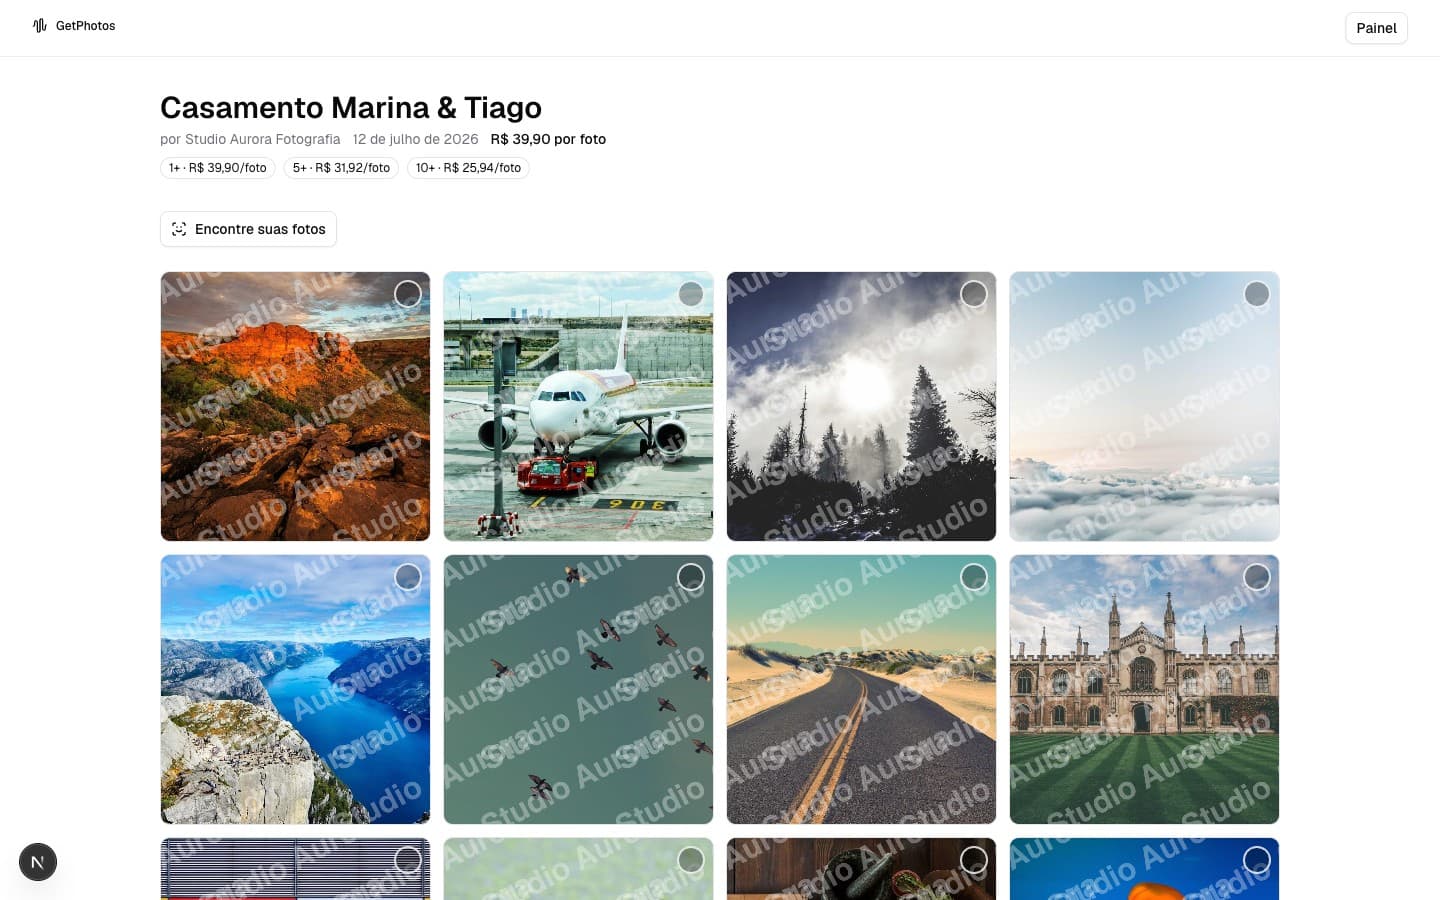Open the sky above clouds photo
Screen dimensions: 1440x900
click(1144, 407)
